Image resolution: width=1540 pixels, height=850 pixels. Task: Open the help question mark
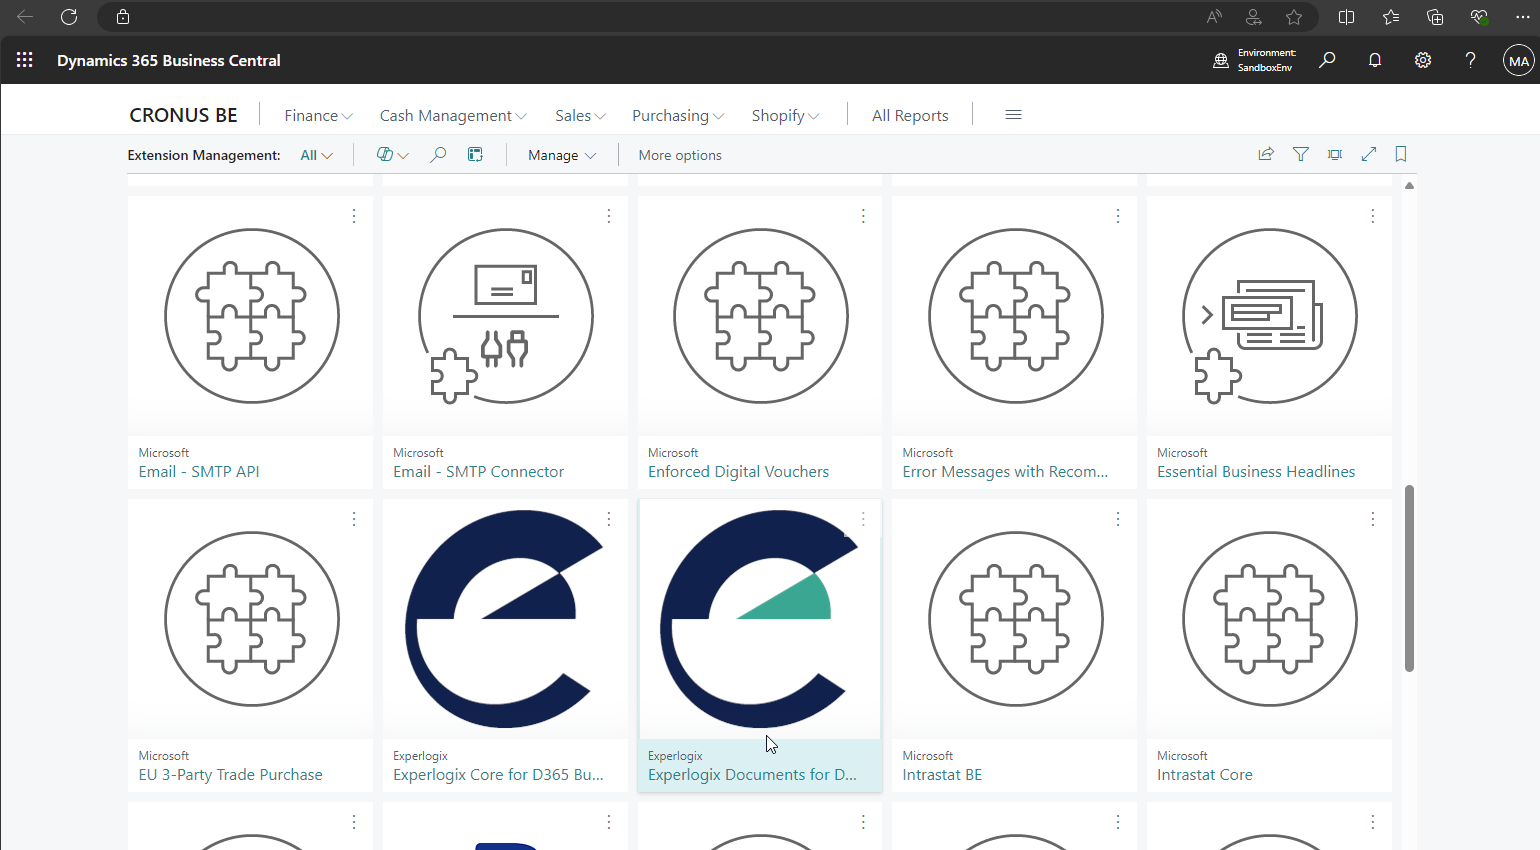[1470, 60]
